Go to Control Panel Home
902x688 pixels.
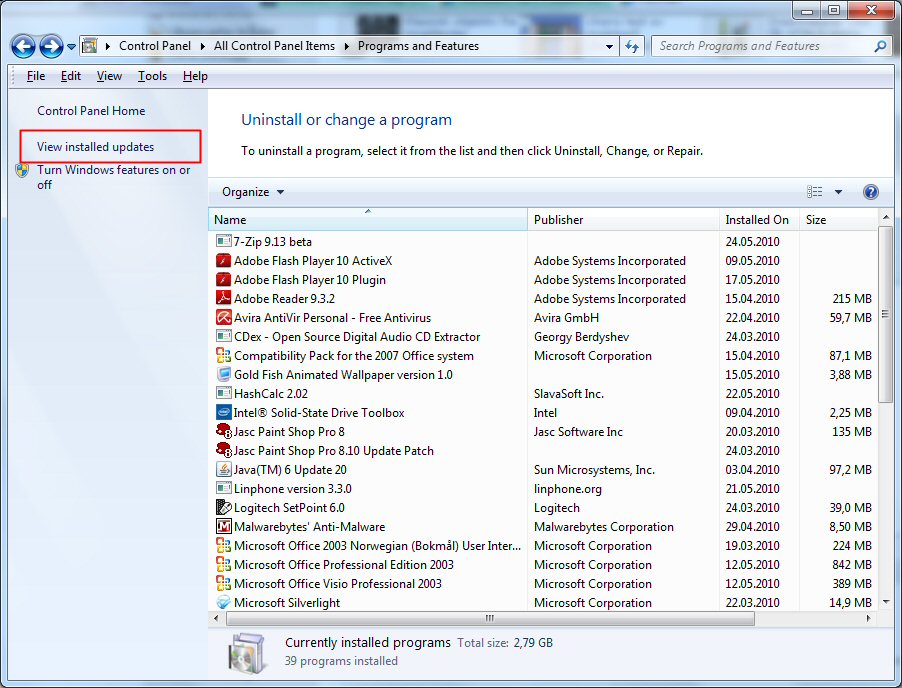(x=91, y=110)
